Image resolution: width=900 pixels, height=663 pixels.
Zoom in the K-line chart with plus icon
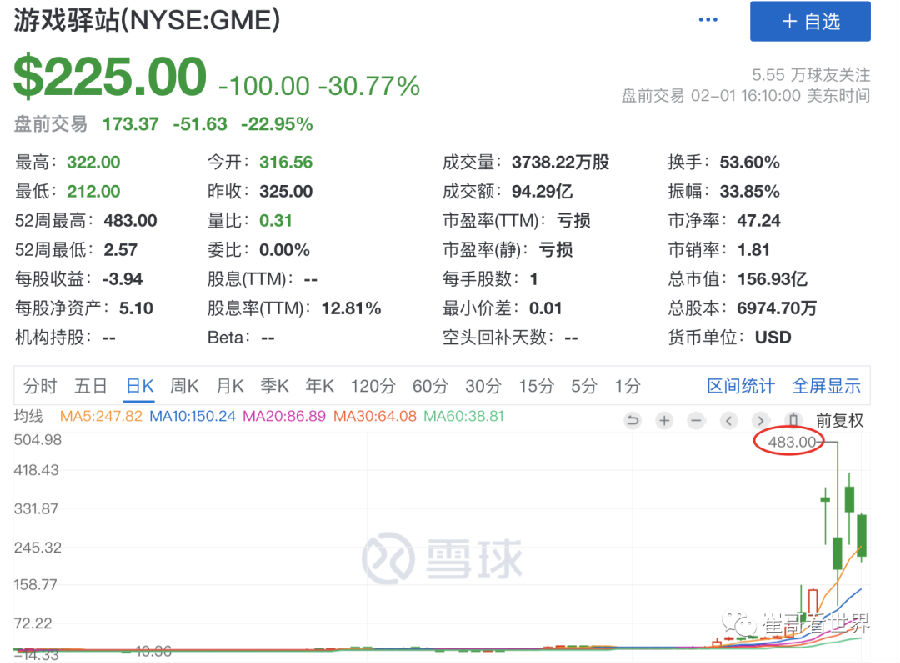(664, 421)
